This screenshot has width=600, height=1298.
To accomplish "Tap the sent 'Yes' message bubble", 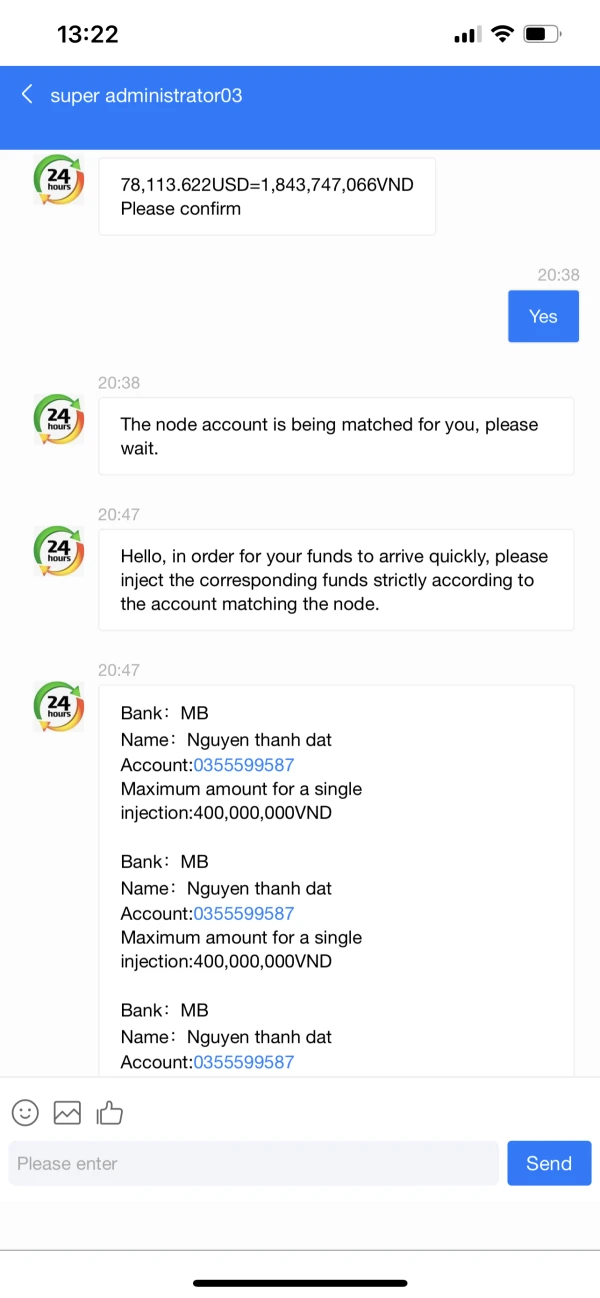I will click(543, 316).
